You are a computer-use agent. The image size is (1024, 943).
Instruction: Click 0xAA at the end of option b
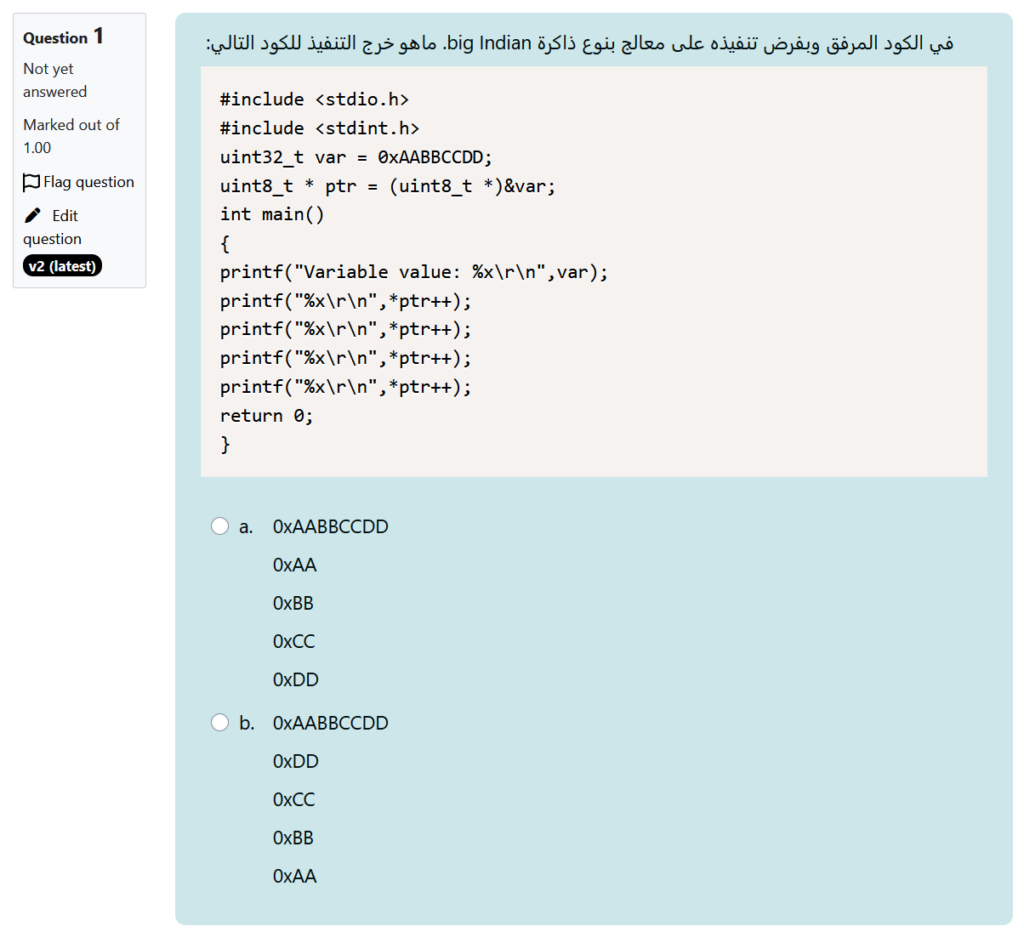pyautogui.click(x=294, y=876)
